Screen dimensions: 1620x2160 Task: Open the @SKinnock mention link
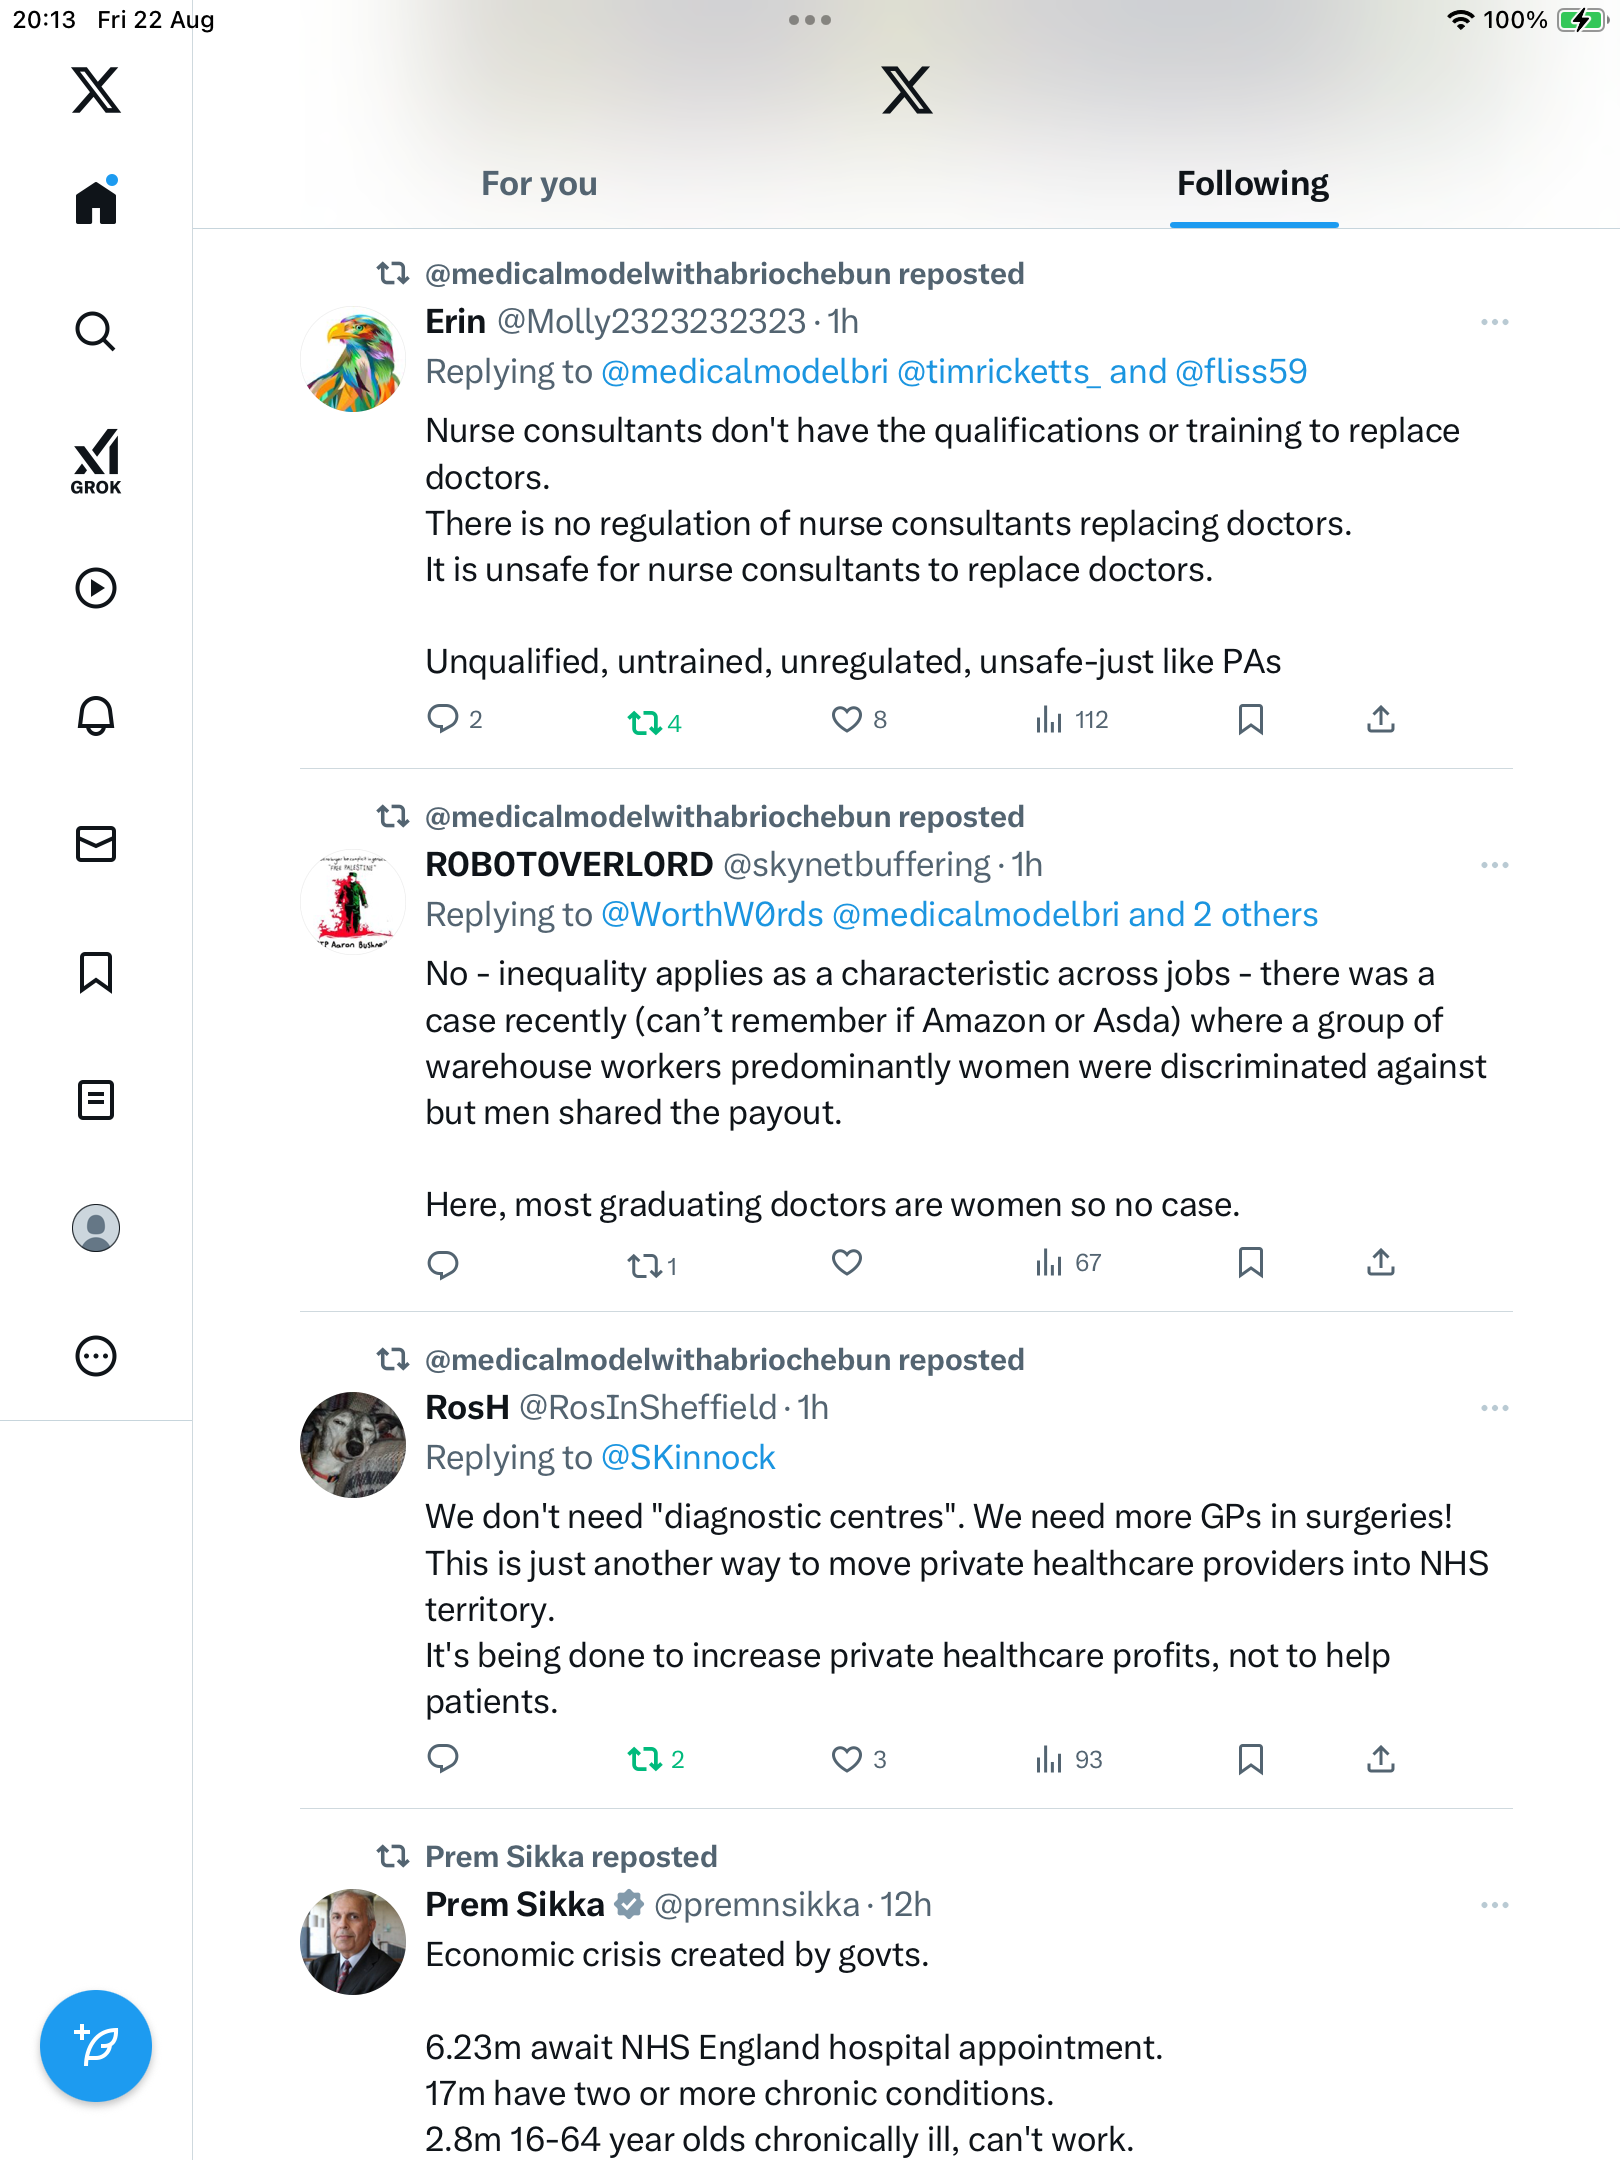pos(688,1458)
